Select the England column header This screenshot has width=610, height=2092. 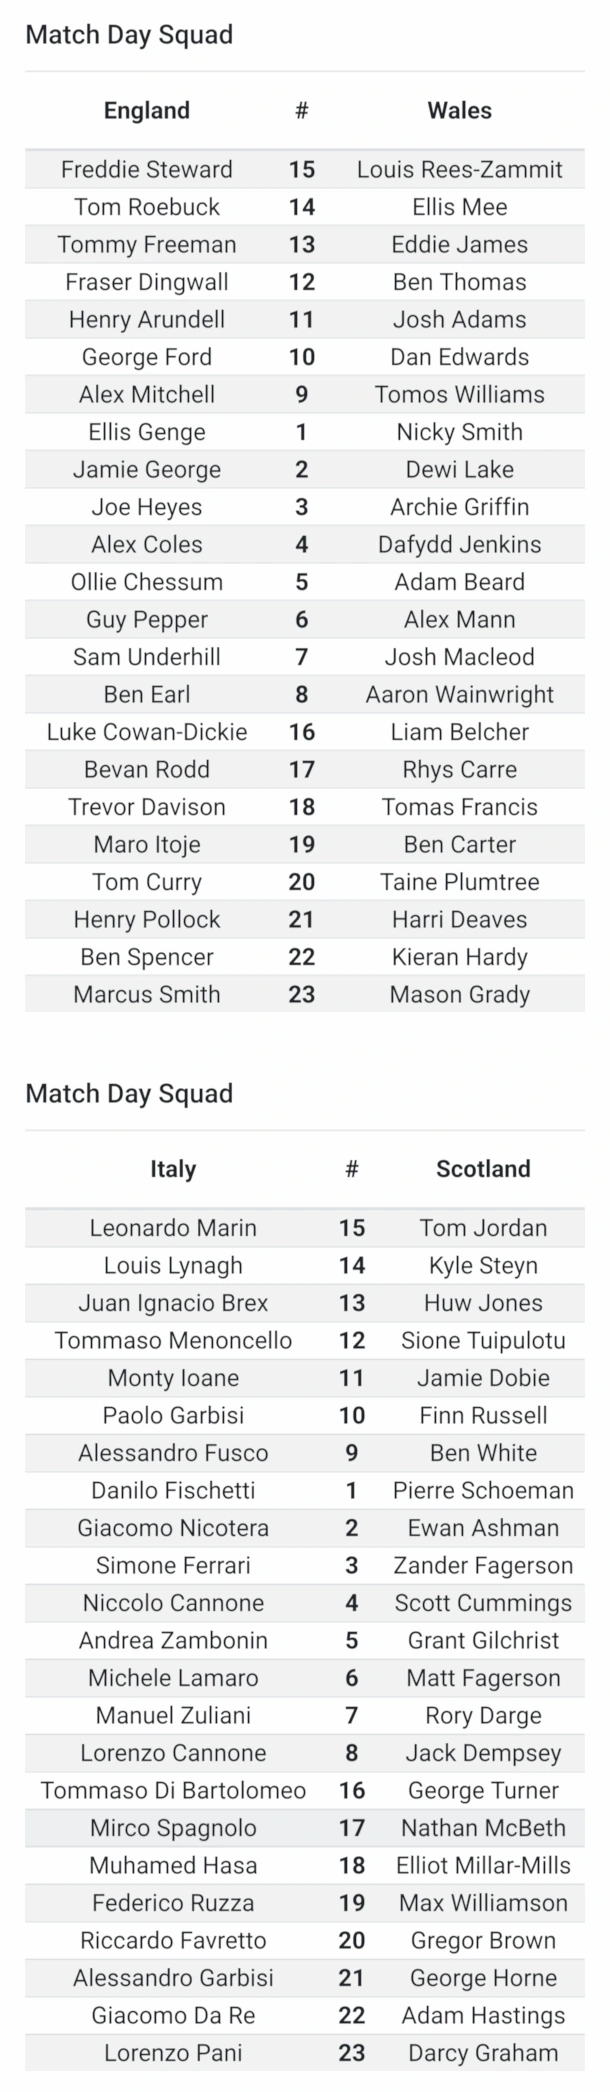click(x=147, y=111)
